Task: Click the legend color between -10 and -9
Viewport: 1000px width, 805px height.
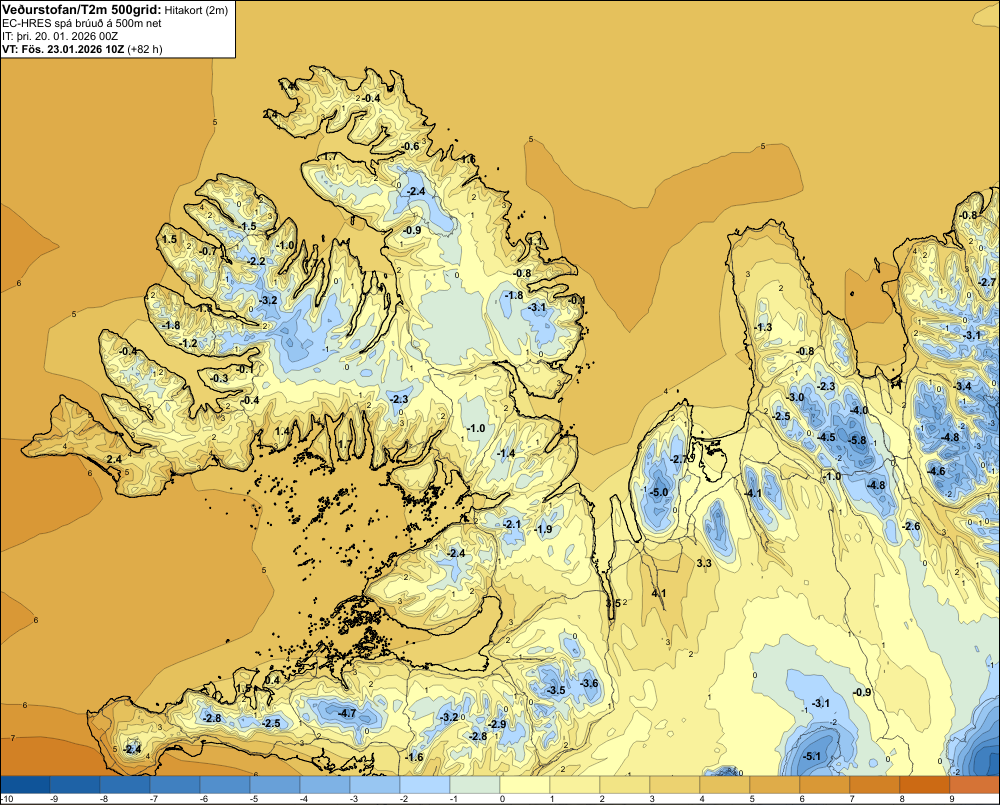Action: pyautogui.click(x=25, y=785)
